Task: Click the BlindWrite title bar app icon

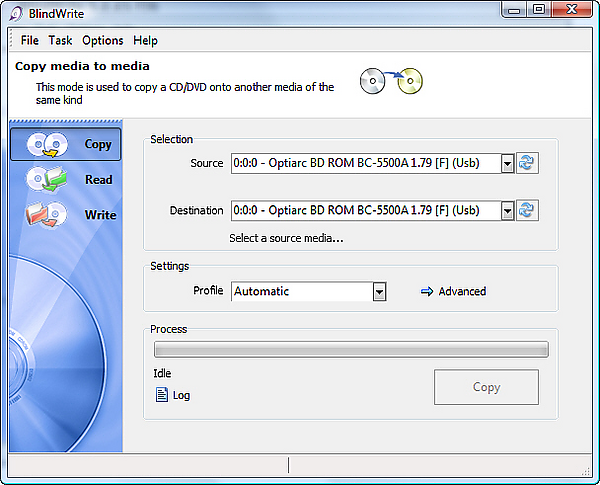Action: click(x=16, y=14)
